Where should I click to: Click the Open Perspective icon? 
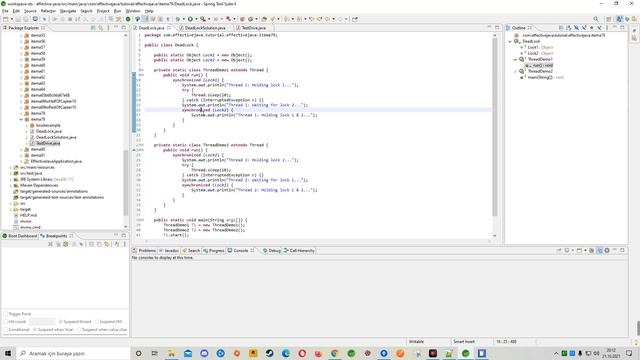tap(609, 19)
